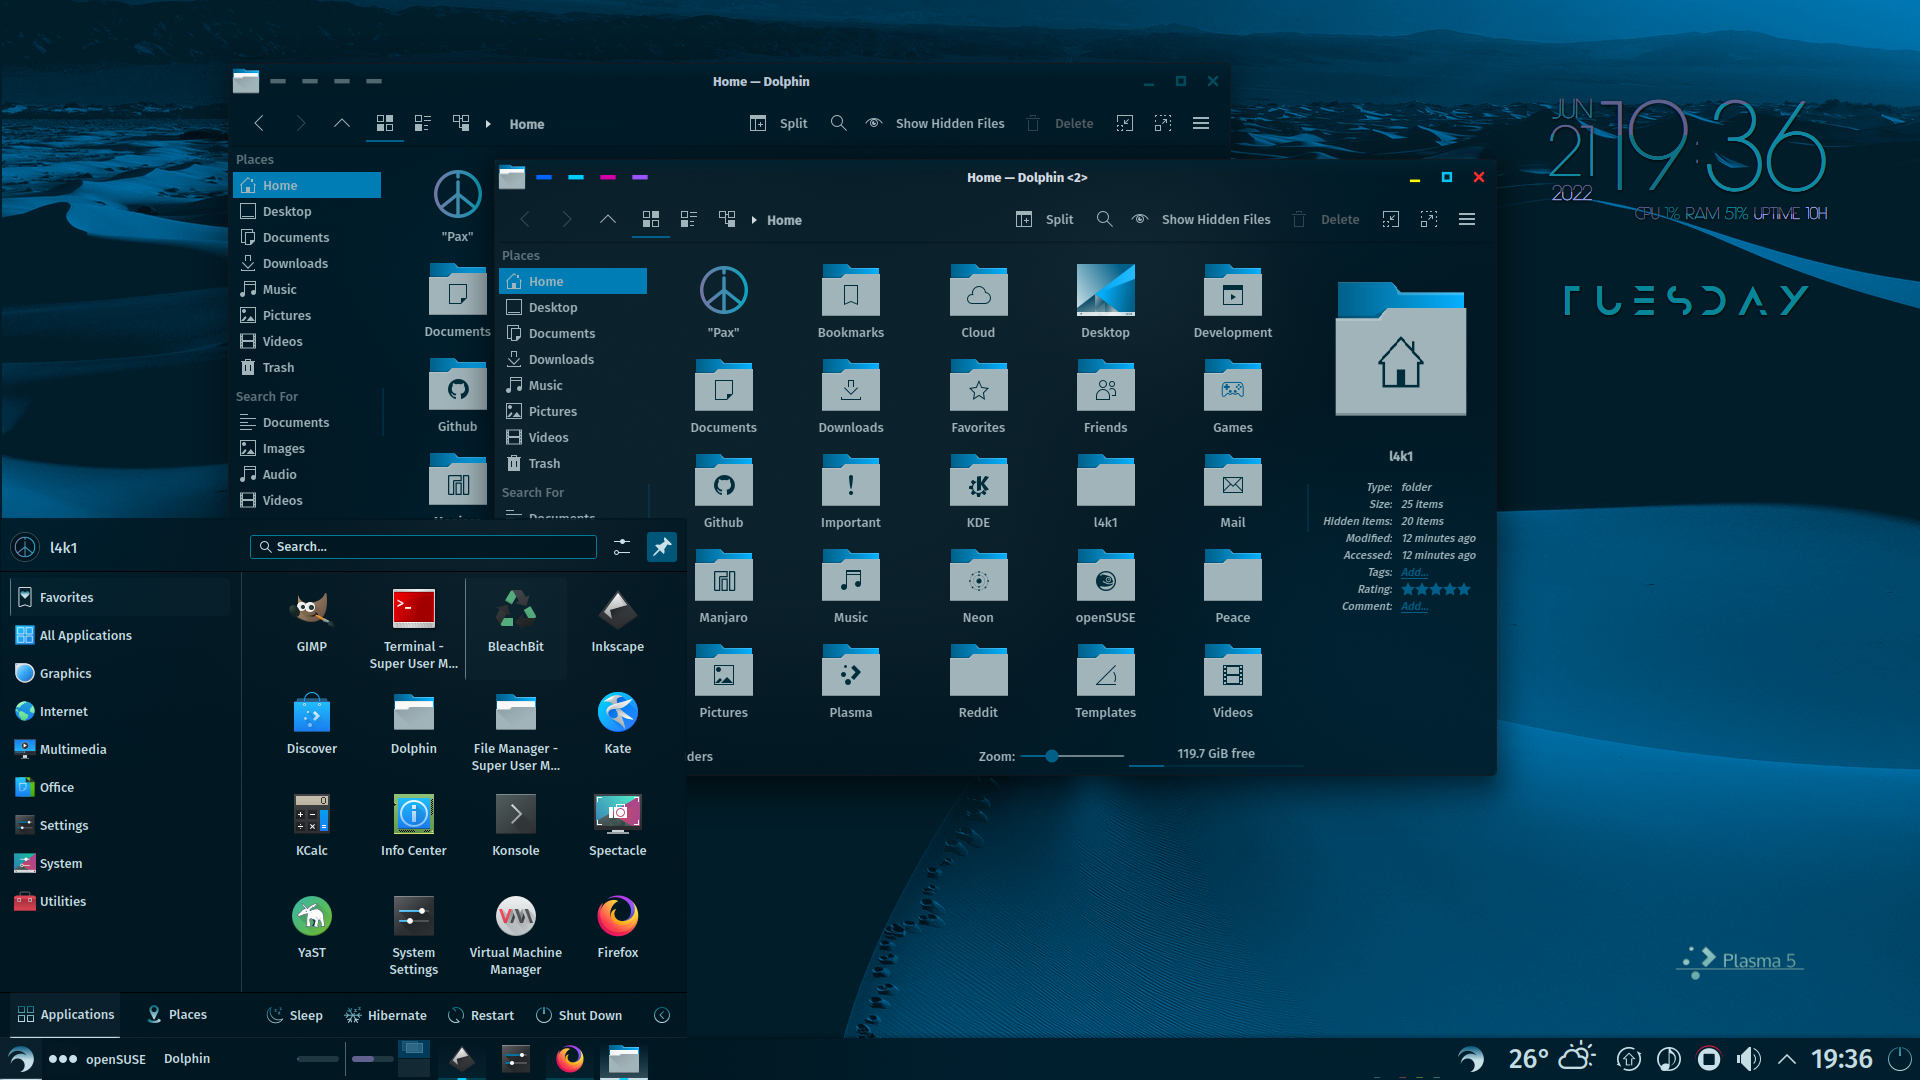The width and height of the screenshot is (1920, 1080).
Task: Select the Graphics category in launcher
Action: (x=120, y=673)
